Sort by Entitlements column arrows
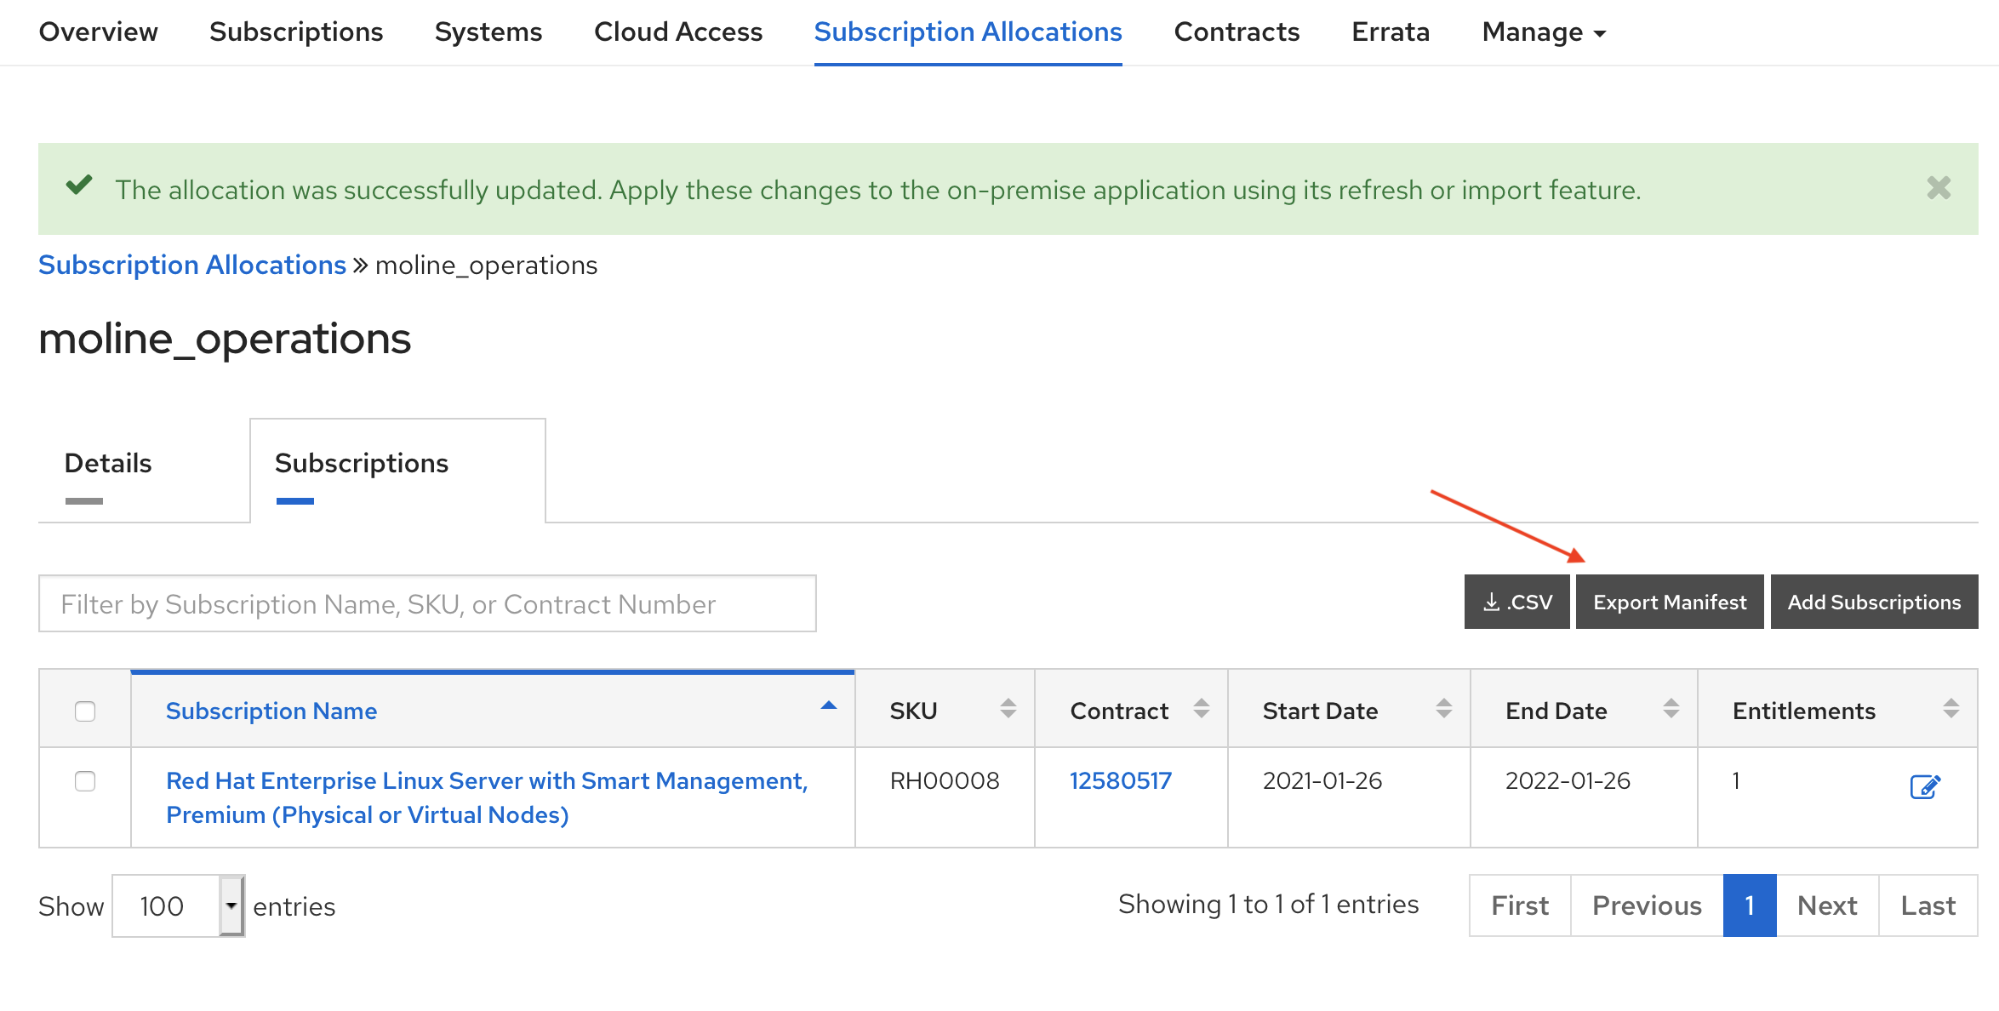Viewport: 1999px width, 1011px height. click(x=1950, y=709)
